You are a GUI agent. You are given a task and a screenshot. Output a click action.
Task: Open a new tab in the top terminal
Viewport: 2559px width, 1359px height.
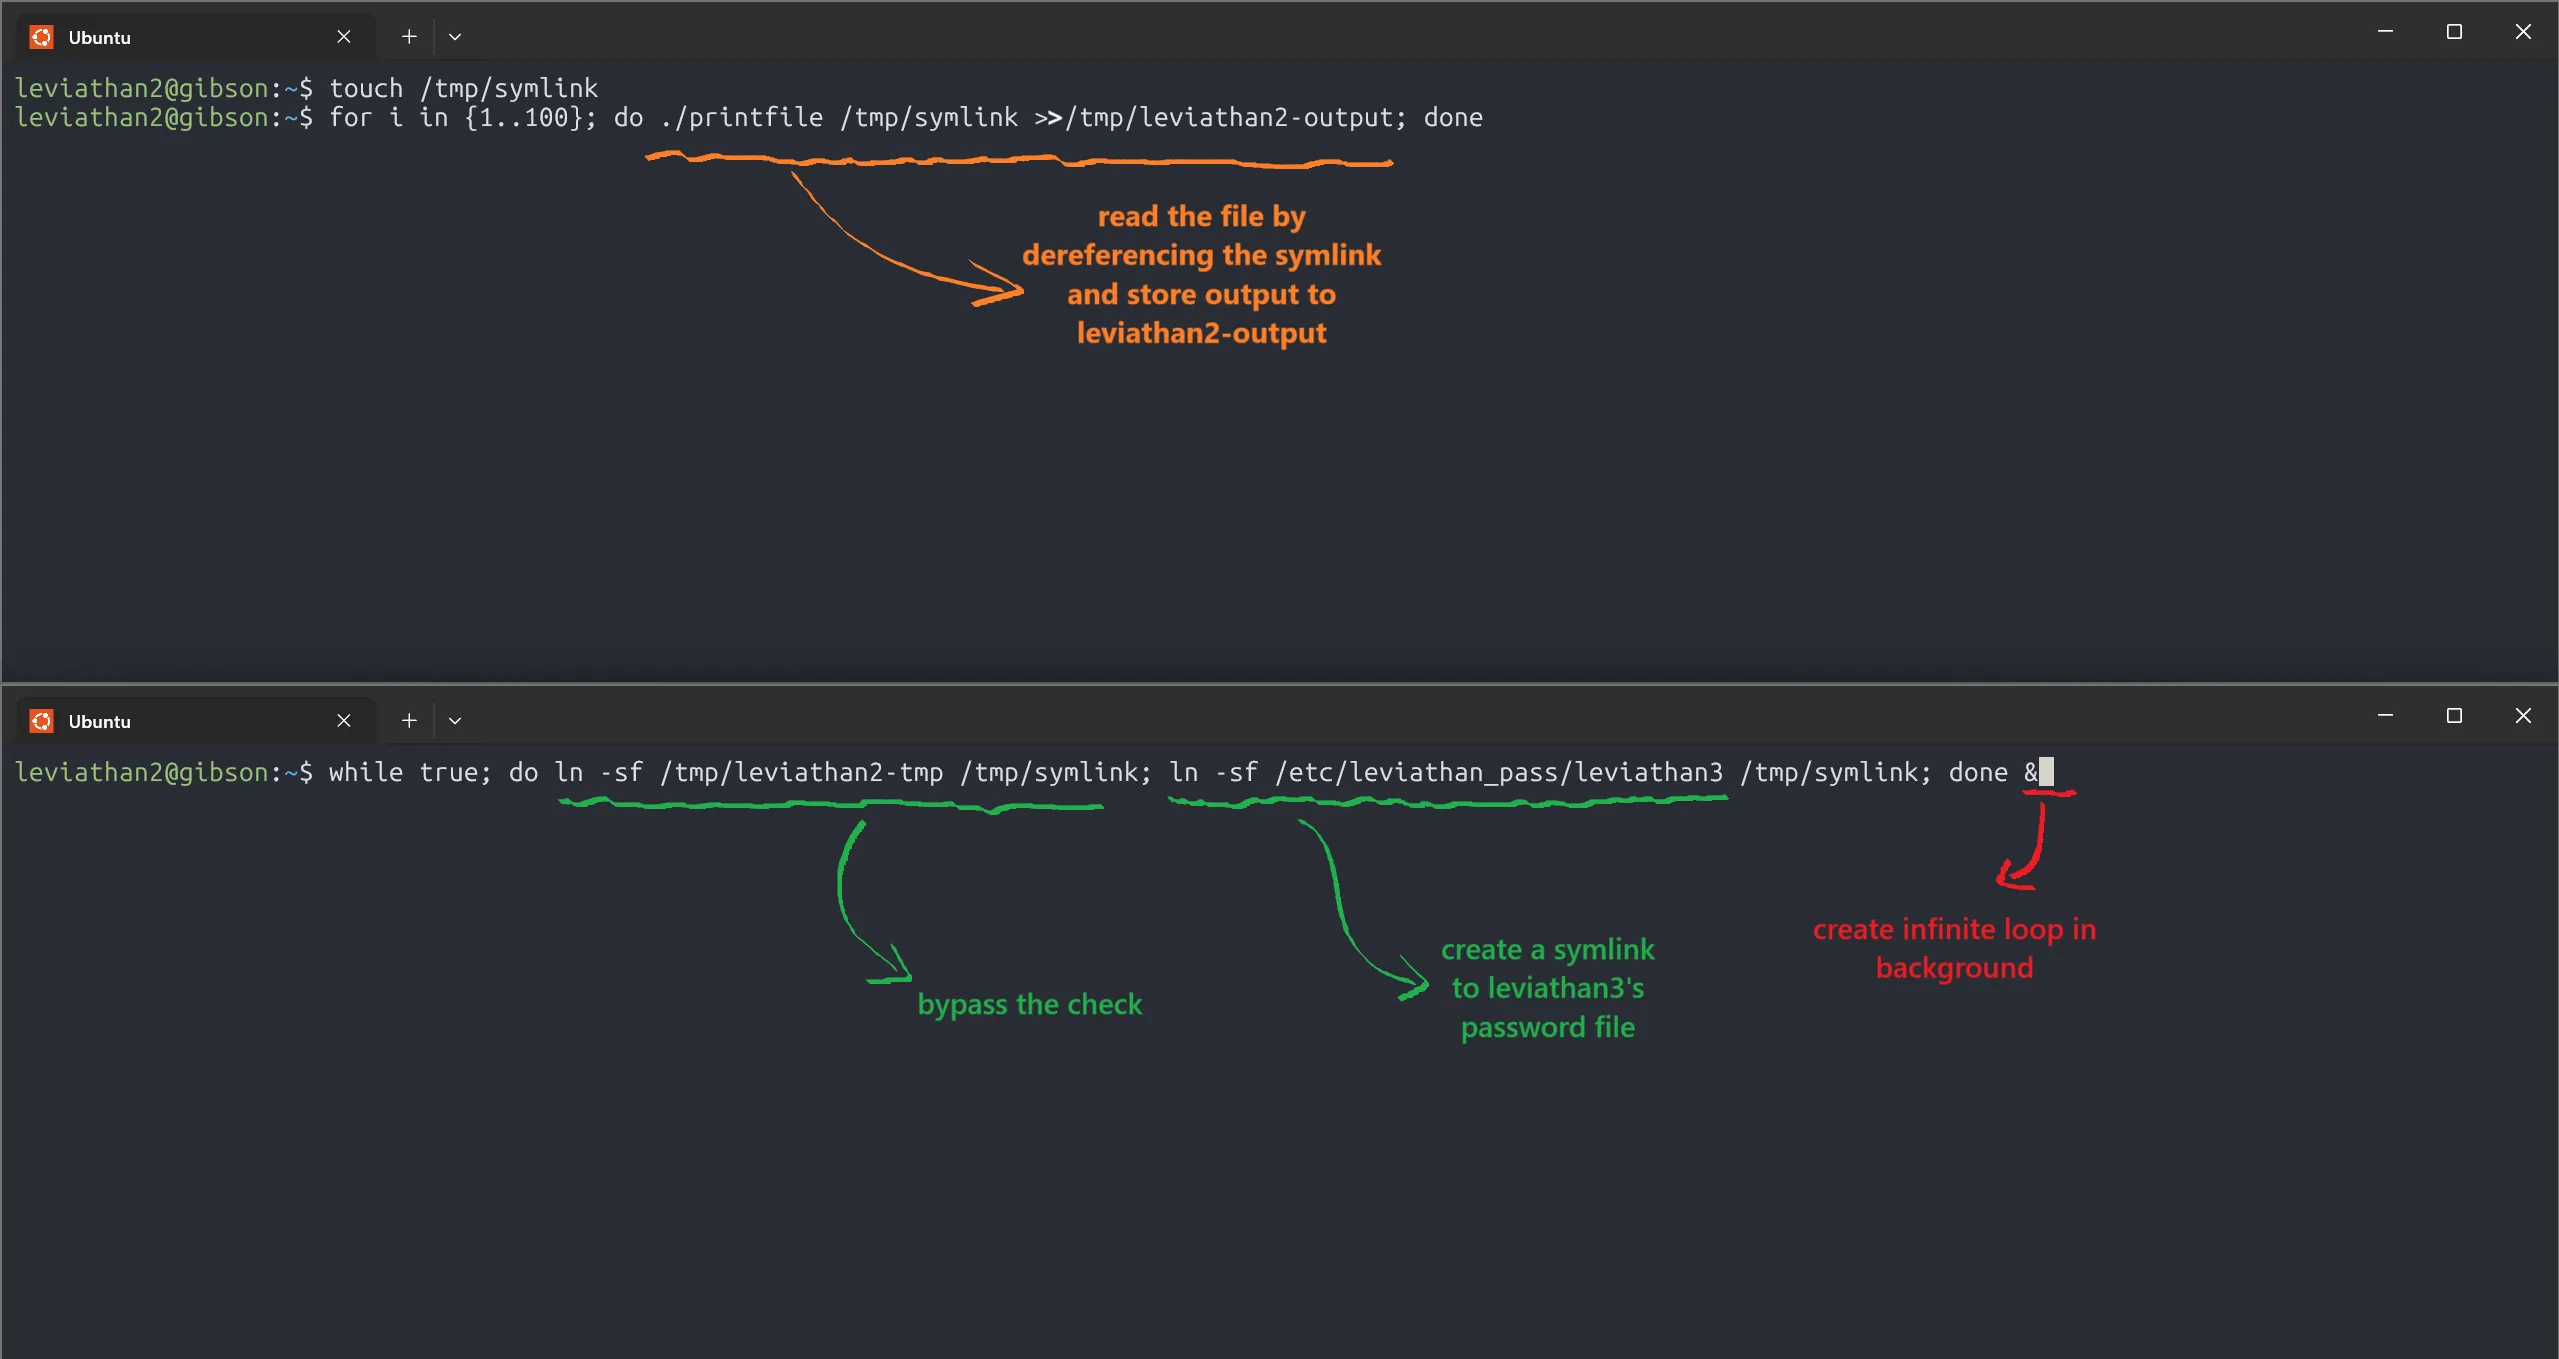(x=408, y=37)
